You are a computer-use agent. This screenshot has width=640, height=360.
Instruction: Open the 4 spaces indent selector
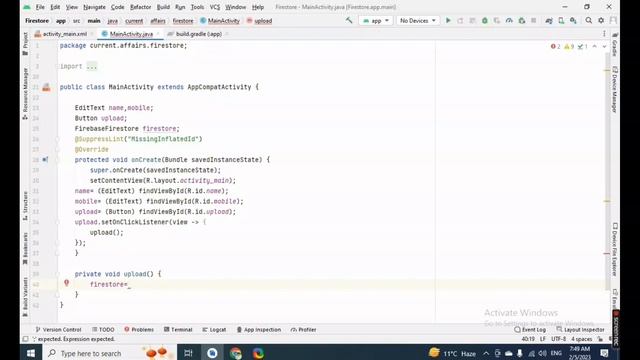coord(581,339)
